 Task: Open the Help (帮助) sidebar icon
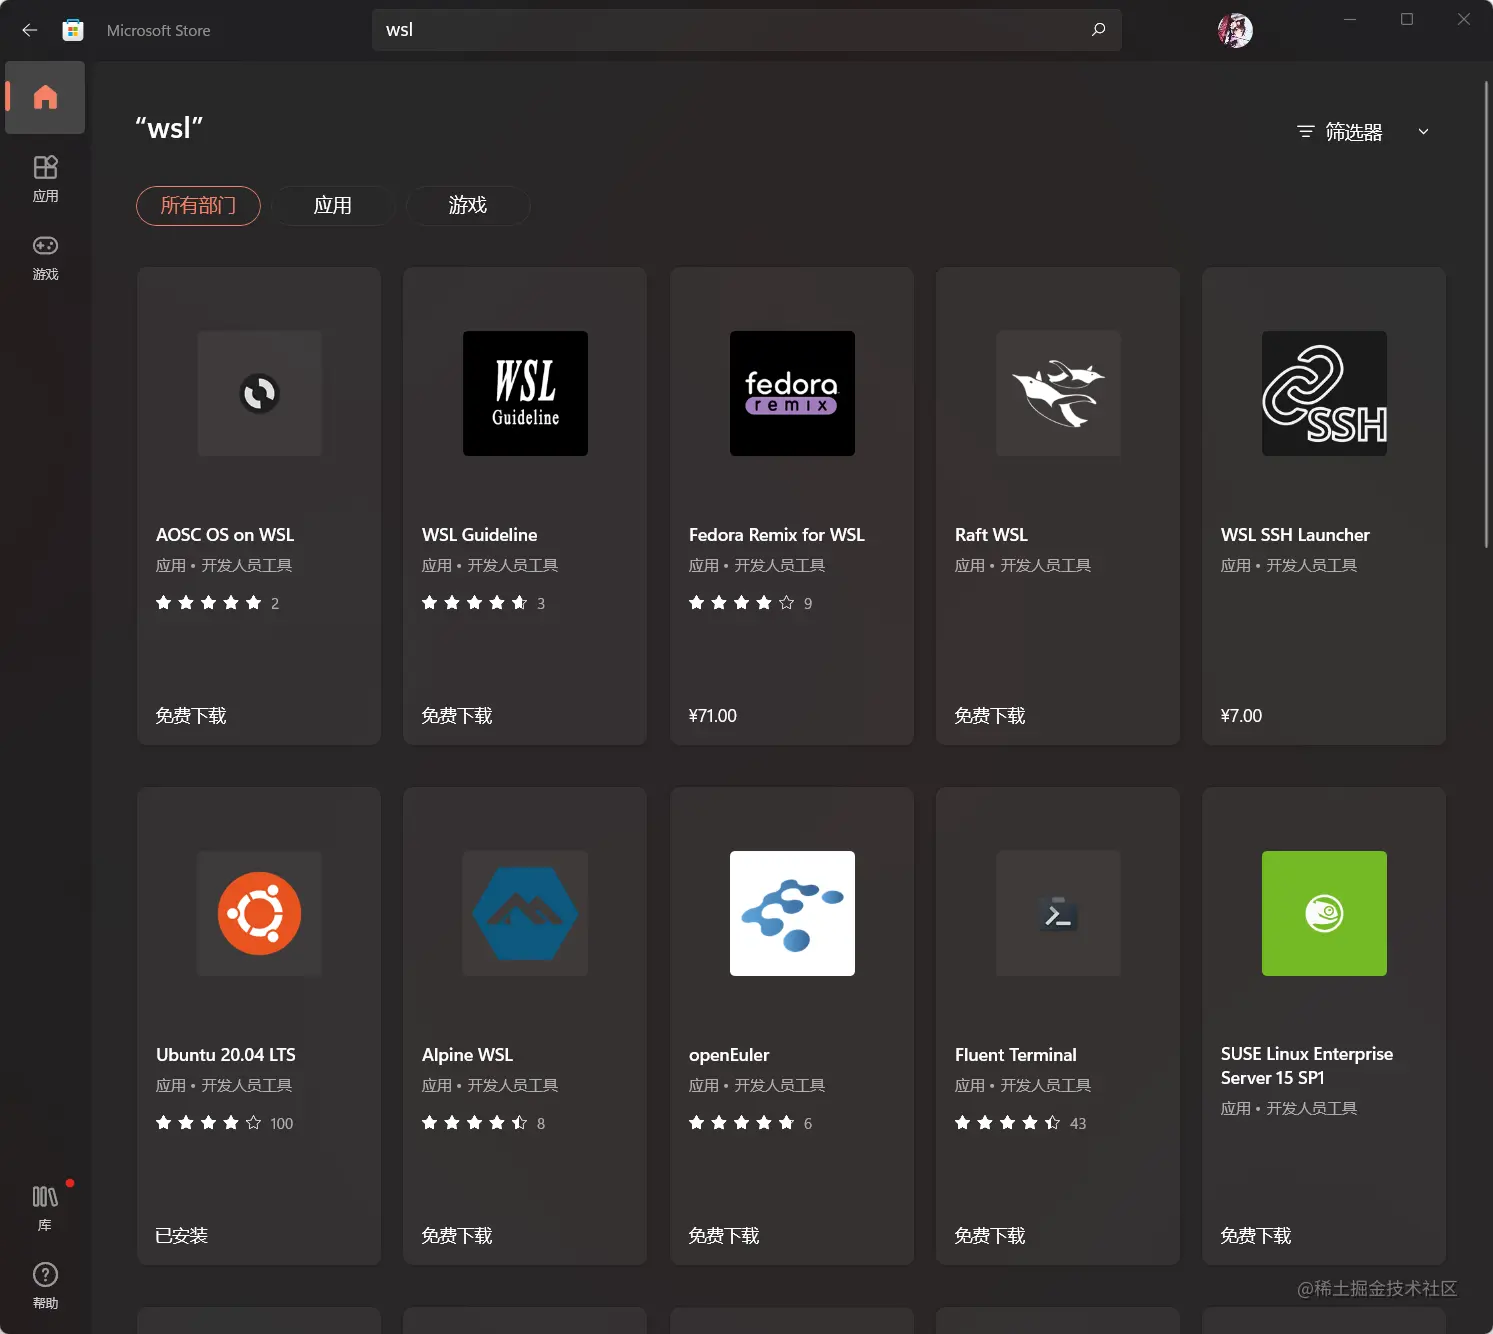tap(45, 1286)
